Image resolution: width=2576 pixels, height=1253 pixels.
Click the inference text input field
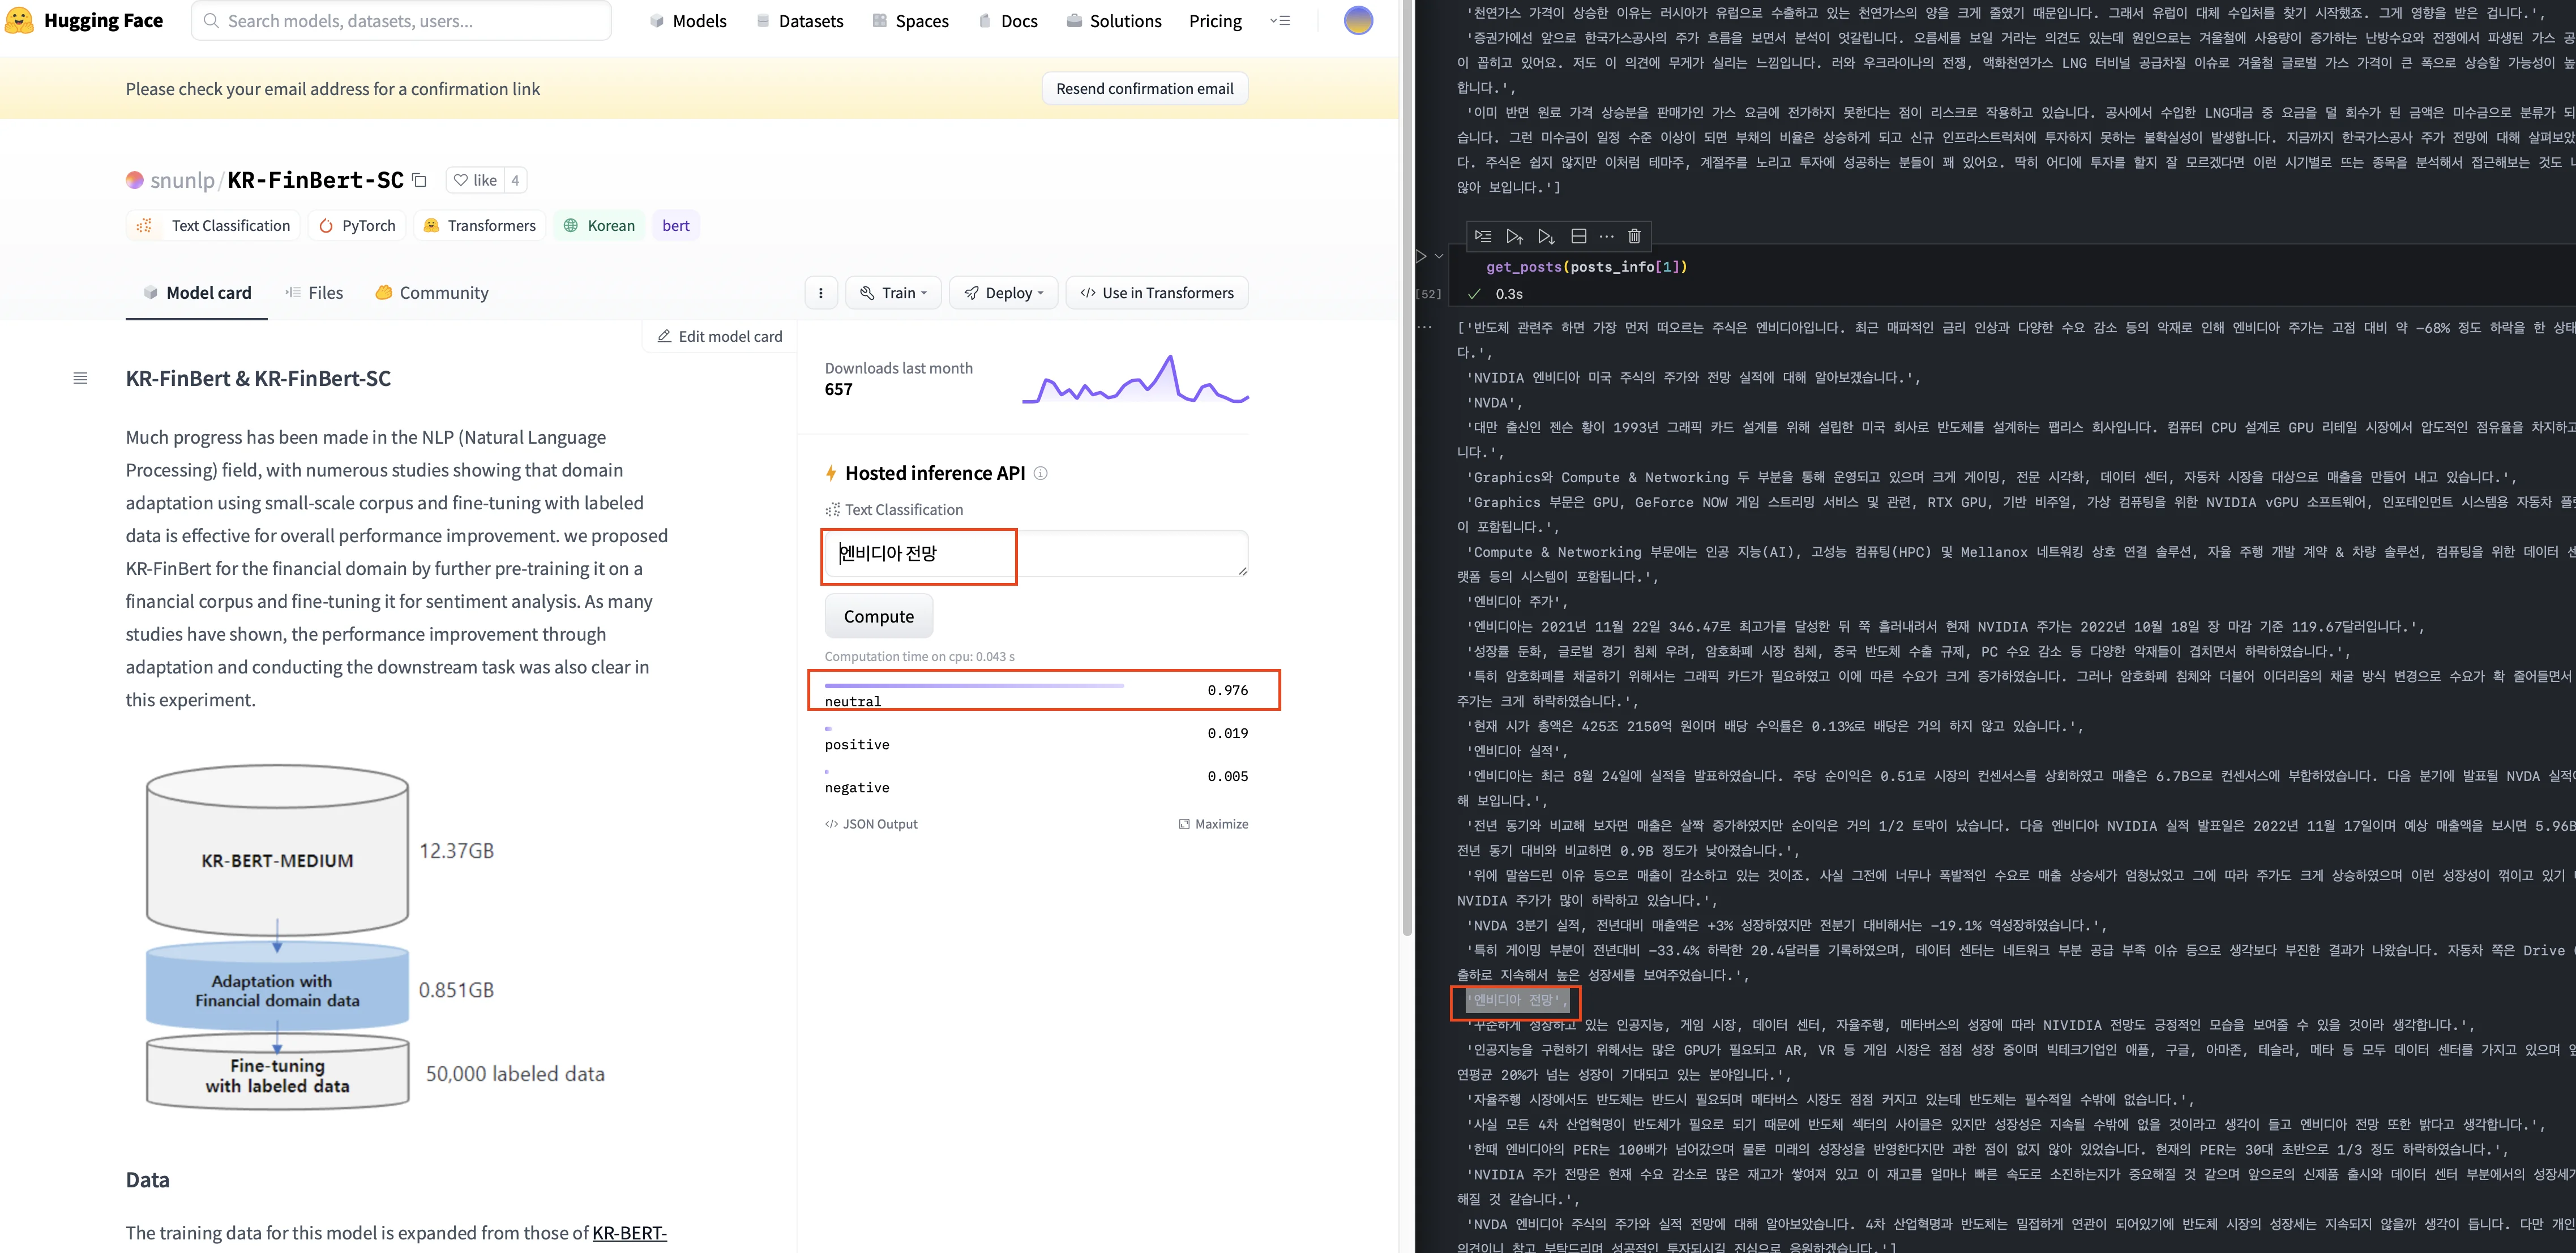coord(1035,553)
